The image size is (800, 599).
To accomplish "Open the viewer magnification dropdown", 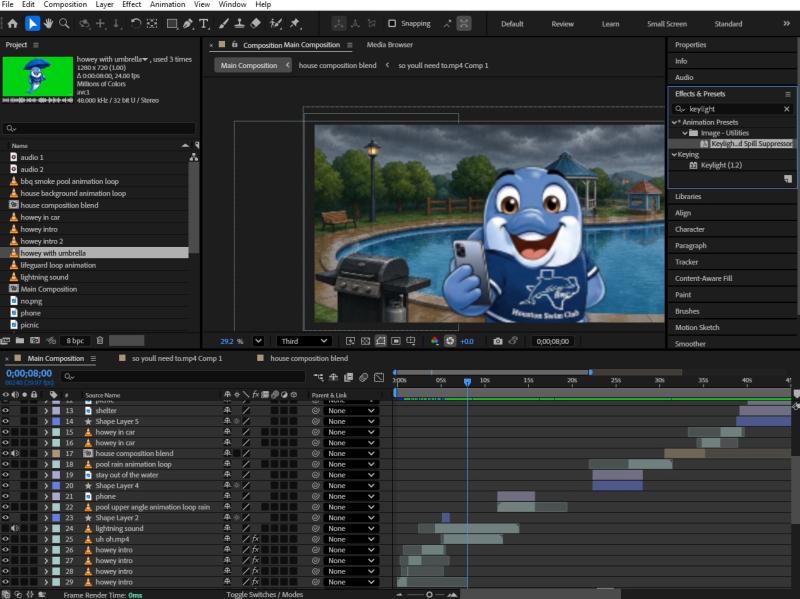I will (258, 341).
